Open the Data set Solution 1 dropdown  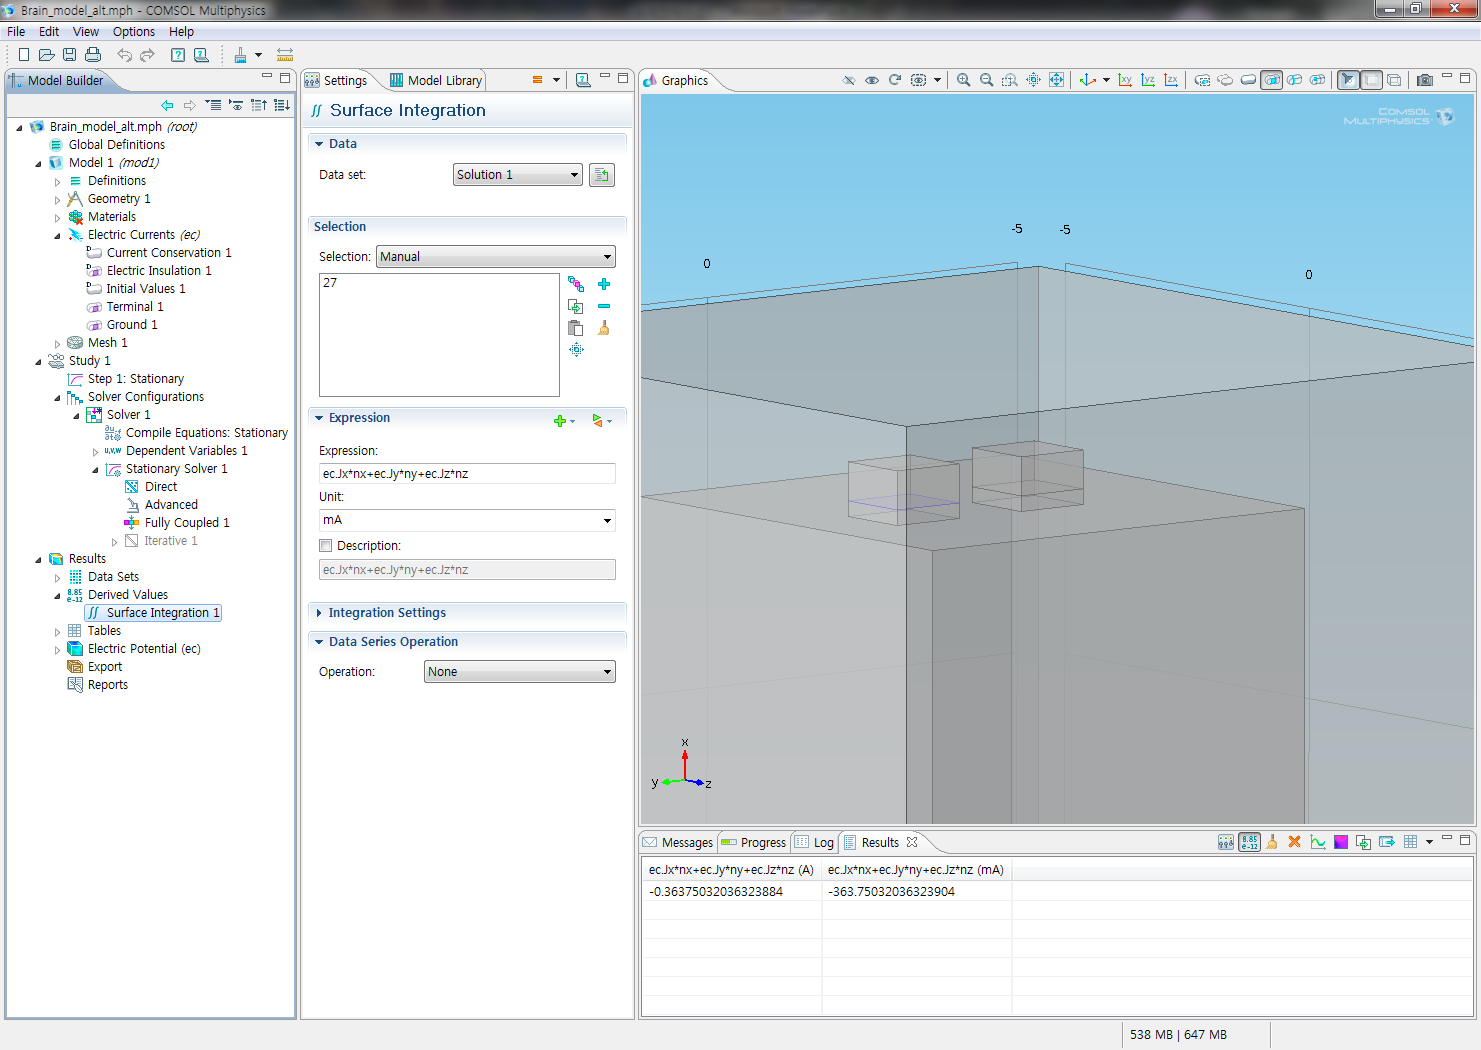pyautogui.click(x=517, y=175)
